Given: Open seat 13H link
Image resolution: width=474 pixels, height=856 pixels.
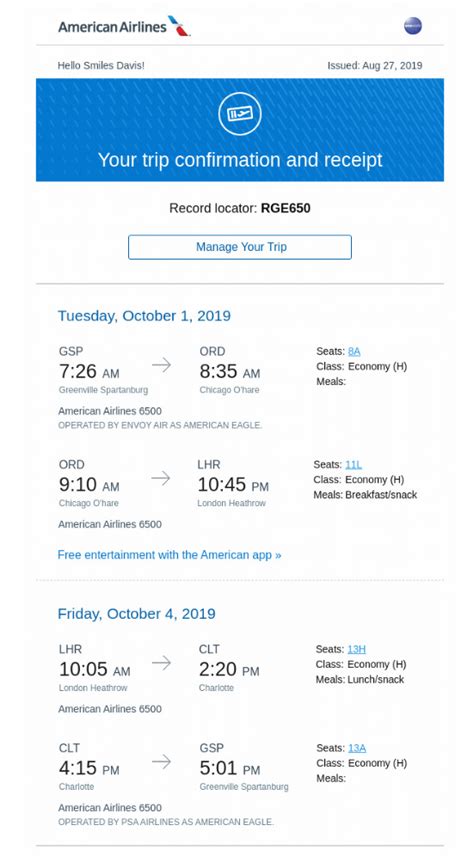Looking at the screenshot, I should pos(356,649).
